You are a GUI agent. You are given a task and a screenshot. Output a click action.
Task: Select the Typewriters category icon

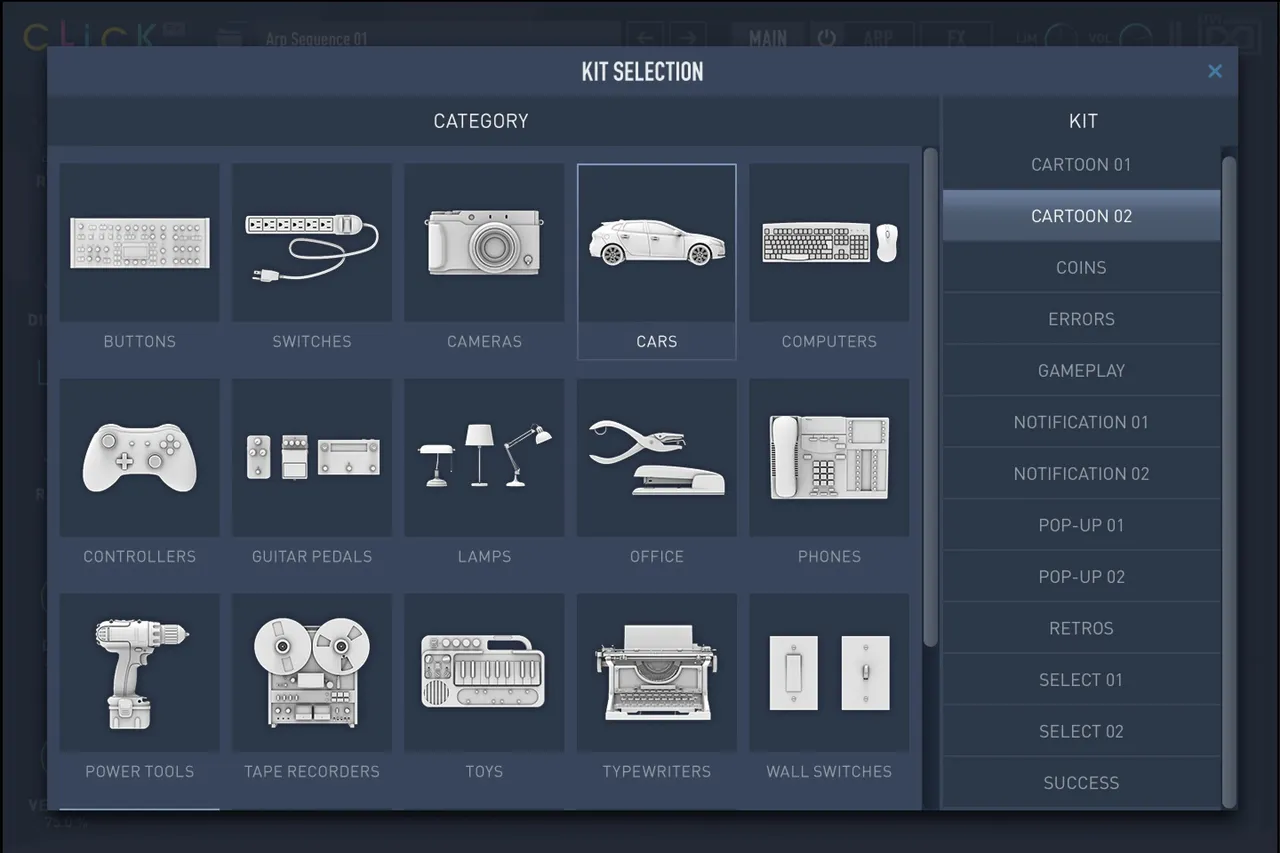click(657, 673)
